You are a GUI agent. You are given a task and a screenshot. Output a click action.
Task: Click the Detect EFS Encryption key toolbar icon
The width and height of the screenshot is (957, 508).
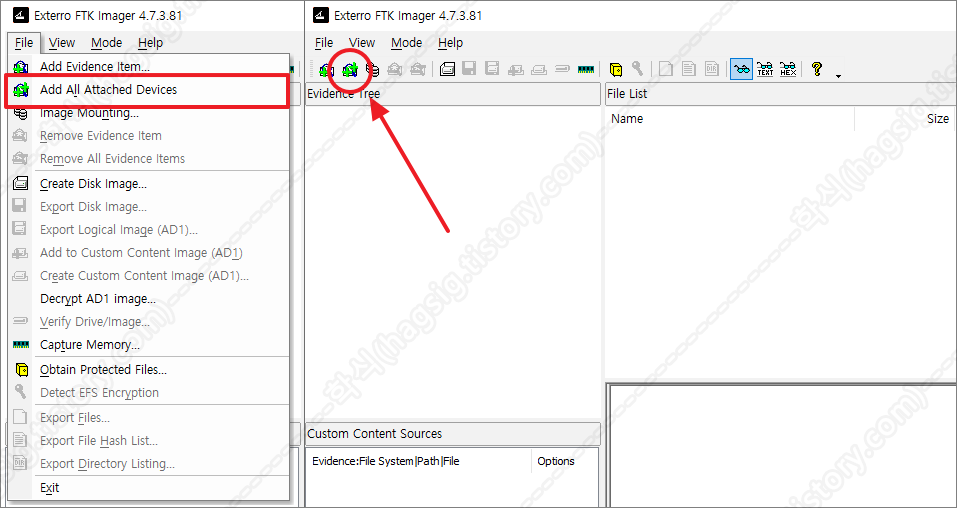coord(637,69)
